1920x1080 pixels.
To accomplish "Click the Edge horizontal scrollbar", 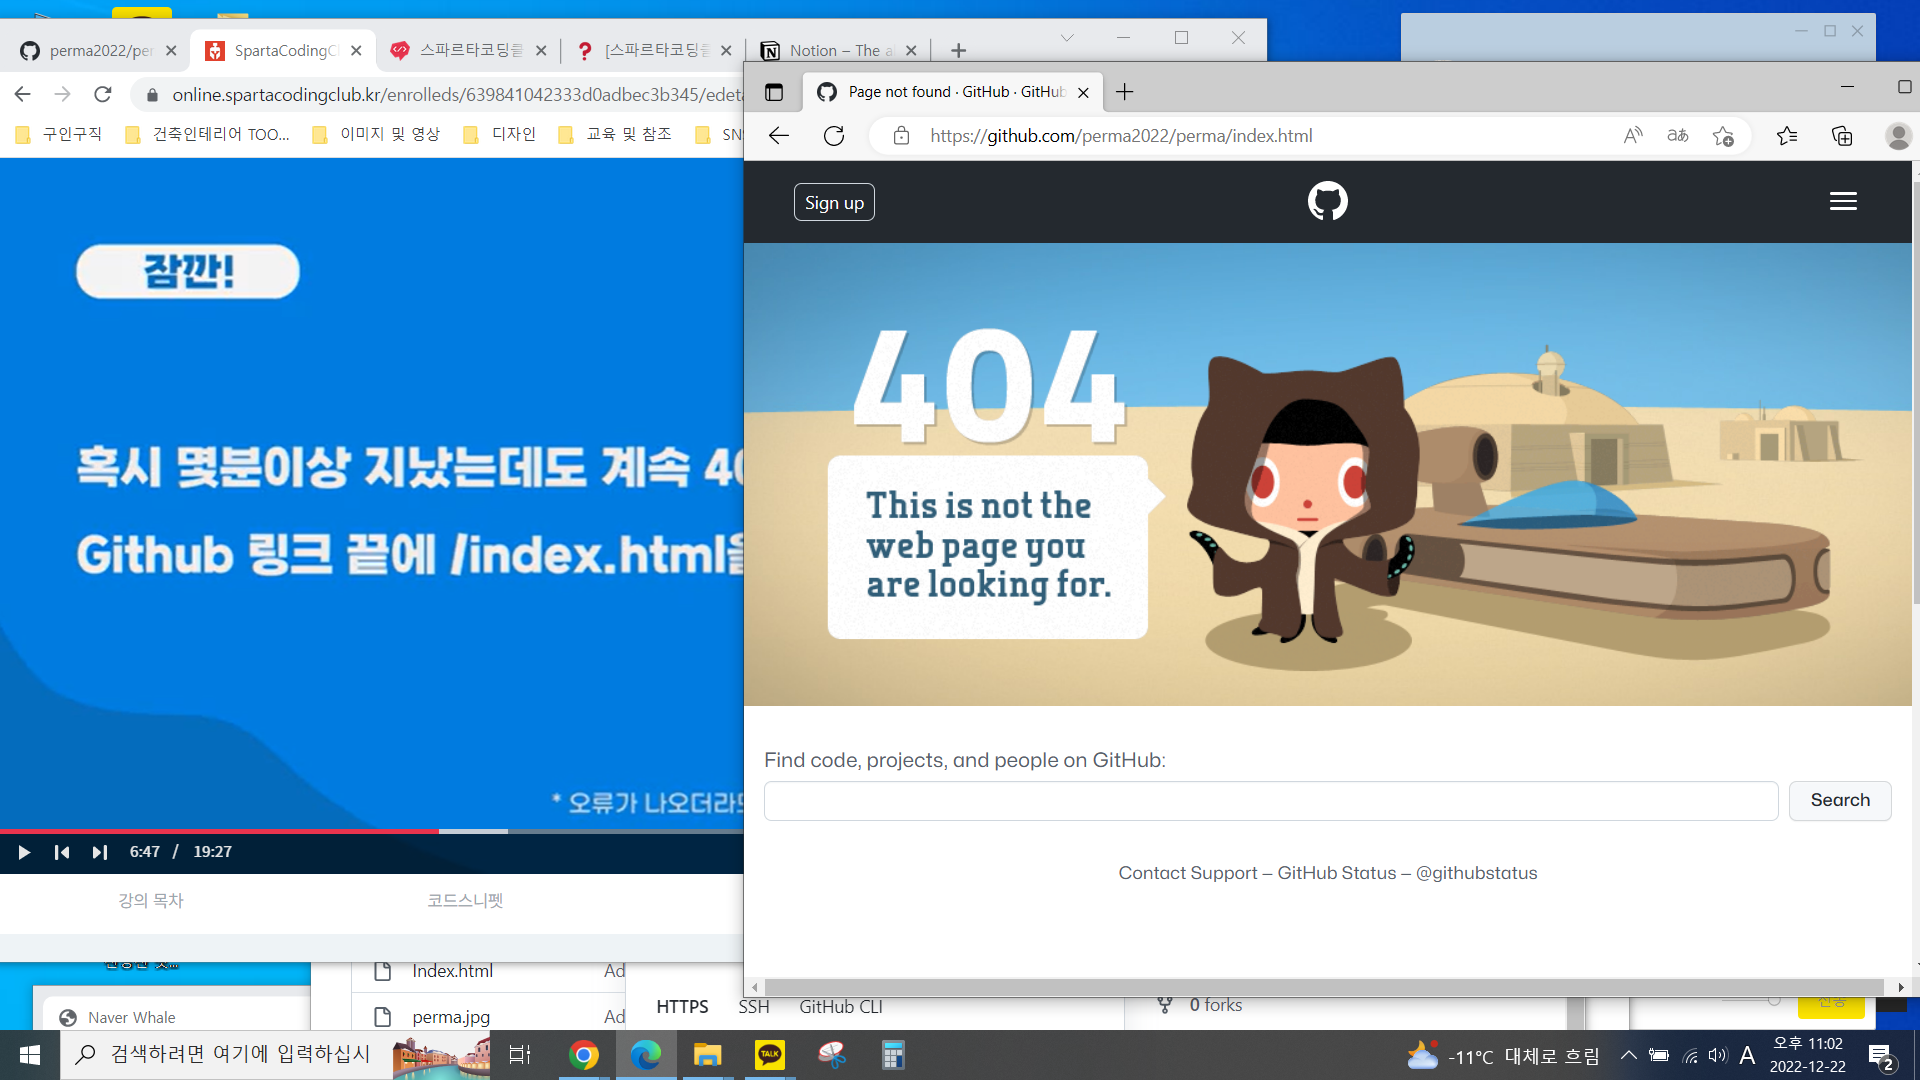I will (1324, 987).
